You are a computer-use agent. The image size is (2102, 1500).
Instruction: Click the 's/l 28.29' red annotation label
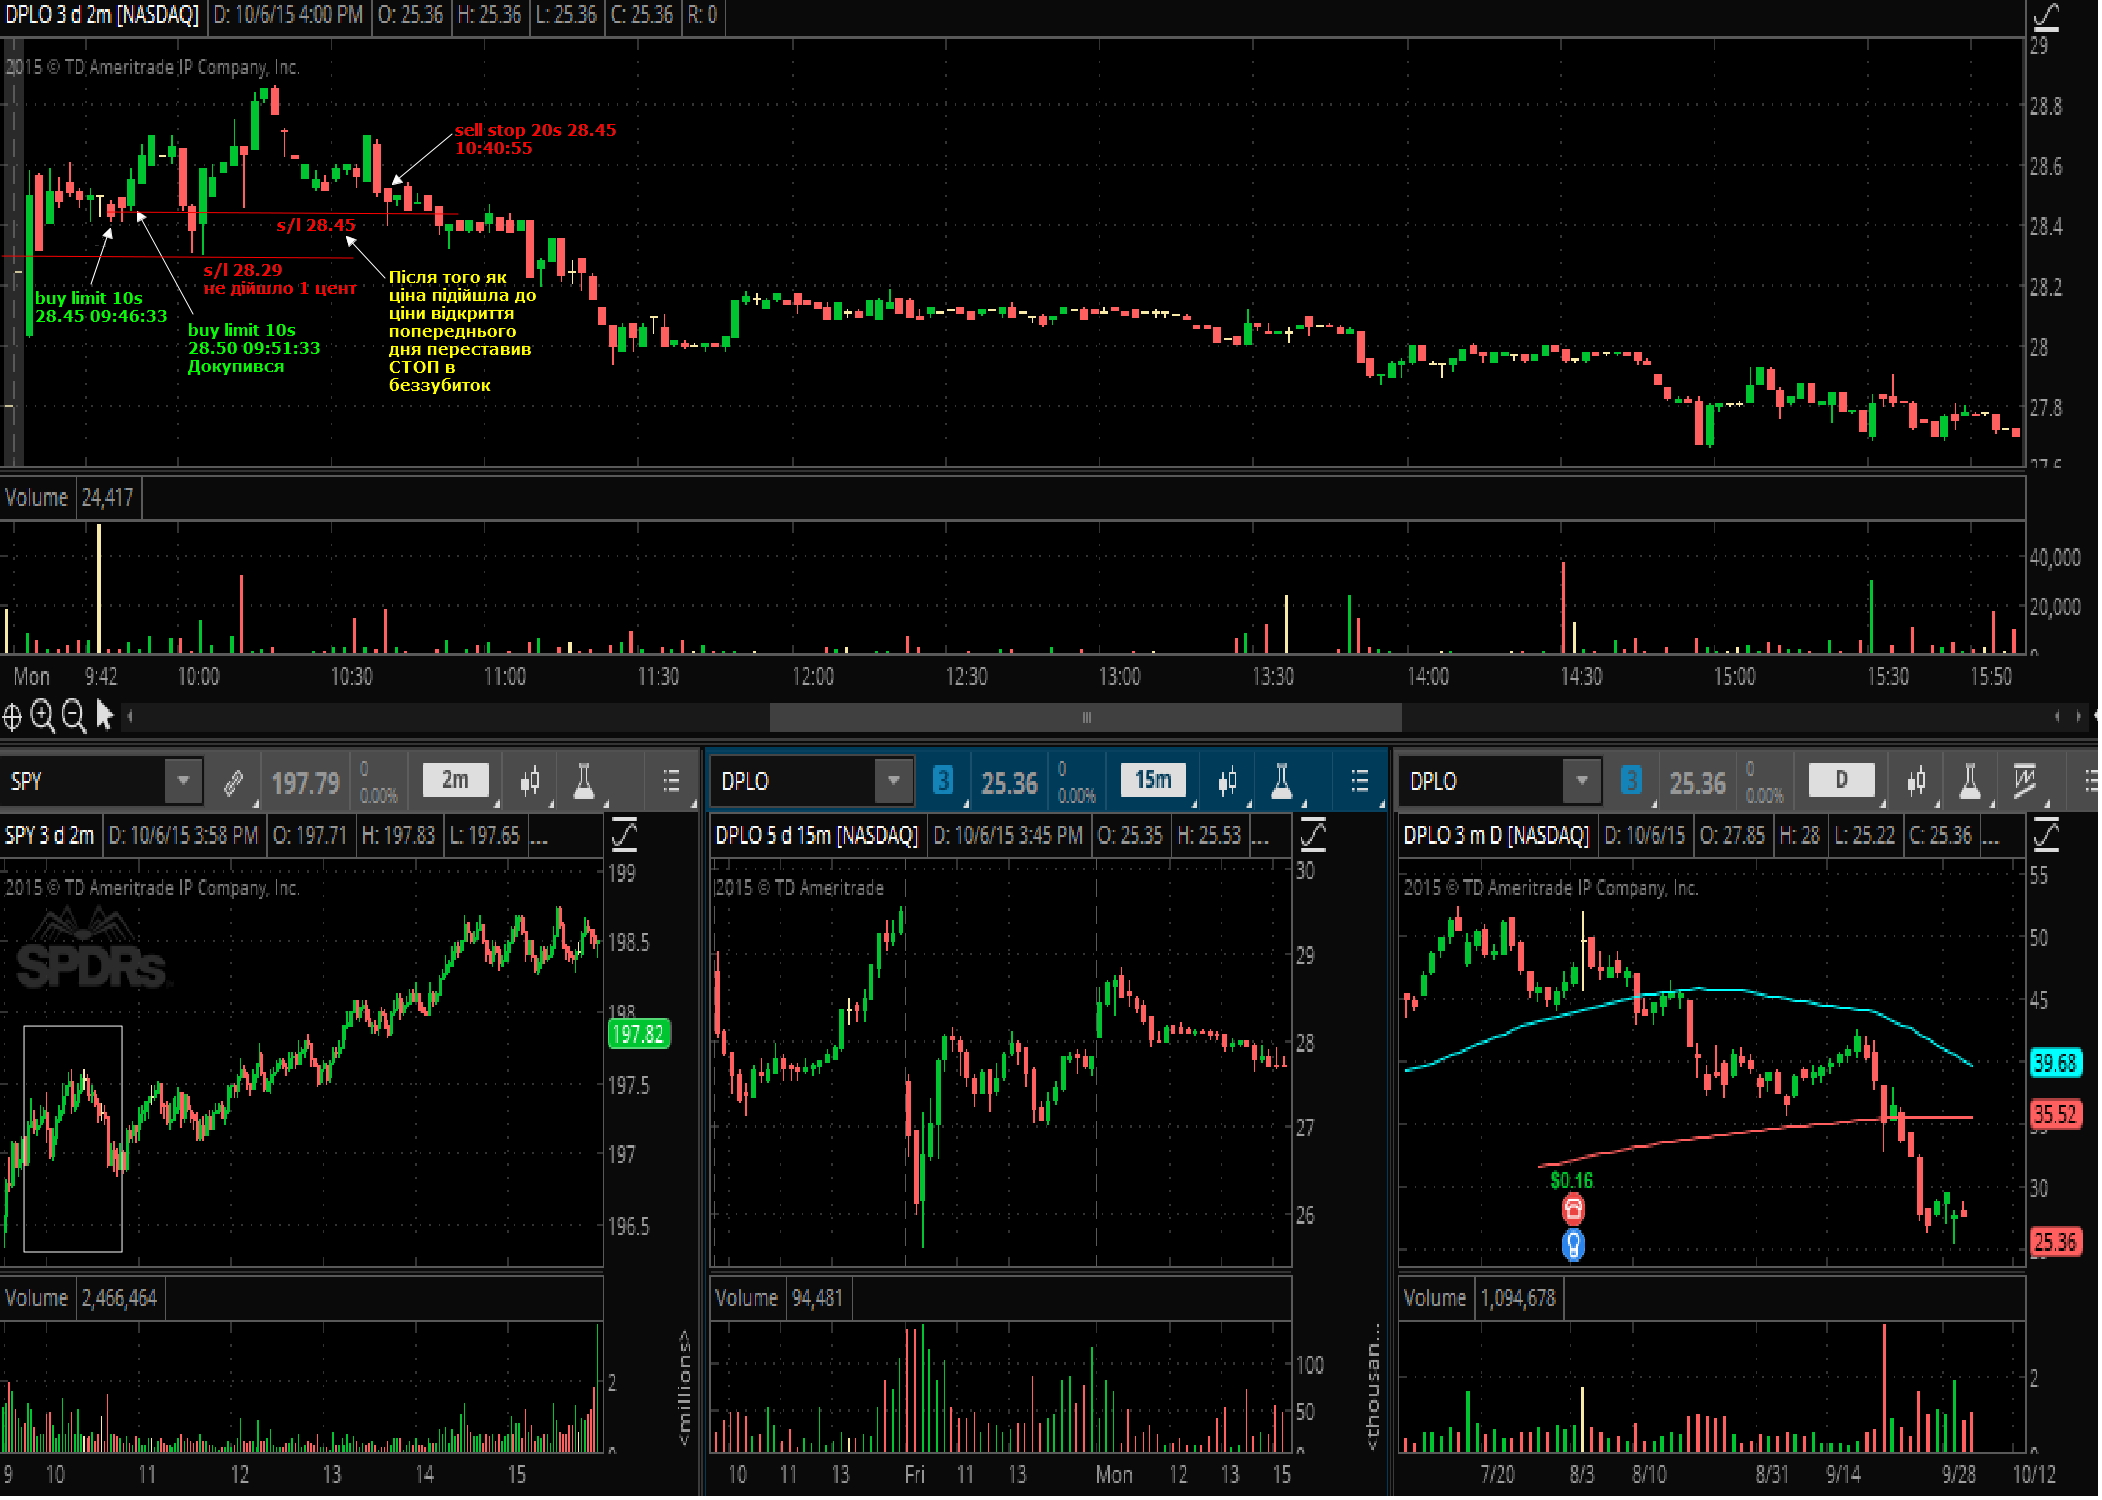click(243, 270)
